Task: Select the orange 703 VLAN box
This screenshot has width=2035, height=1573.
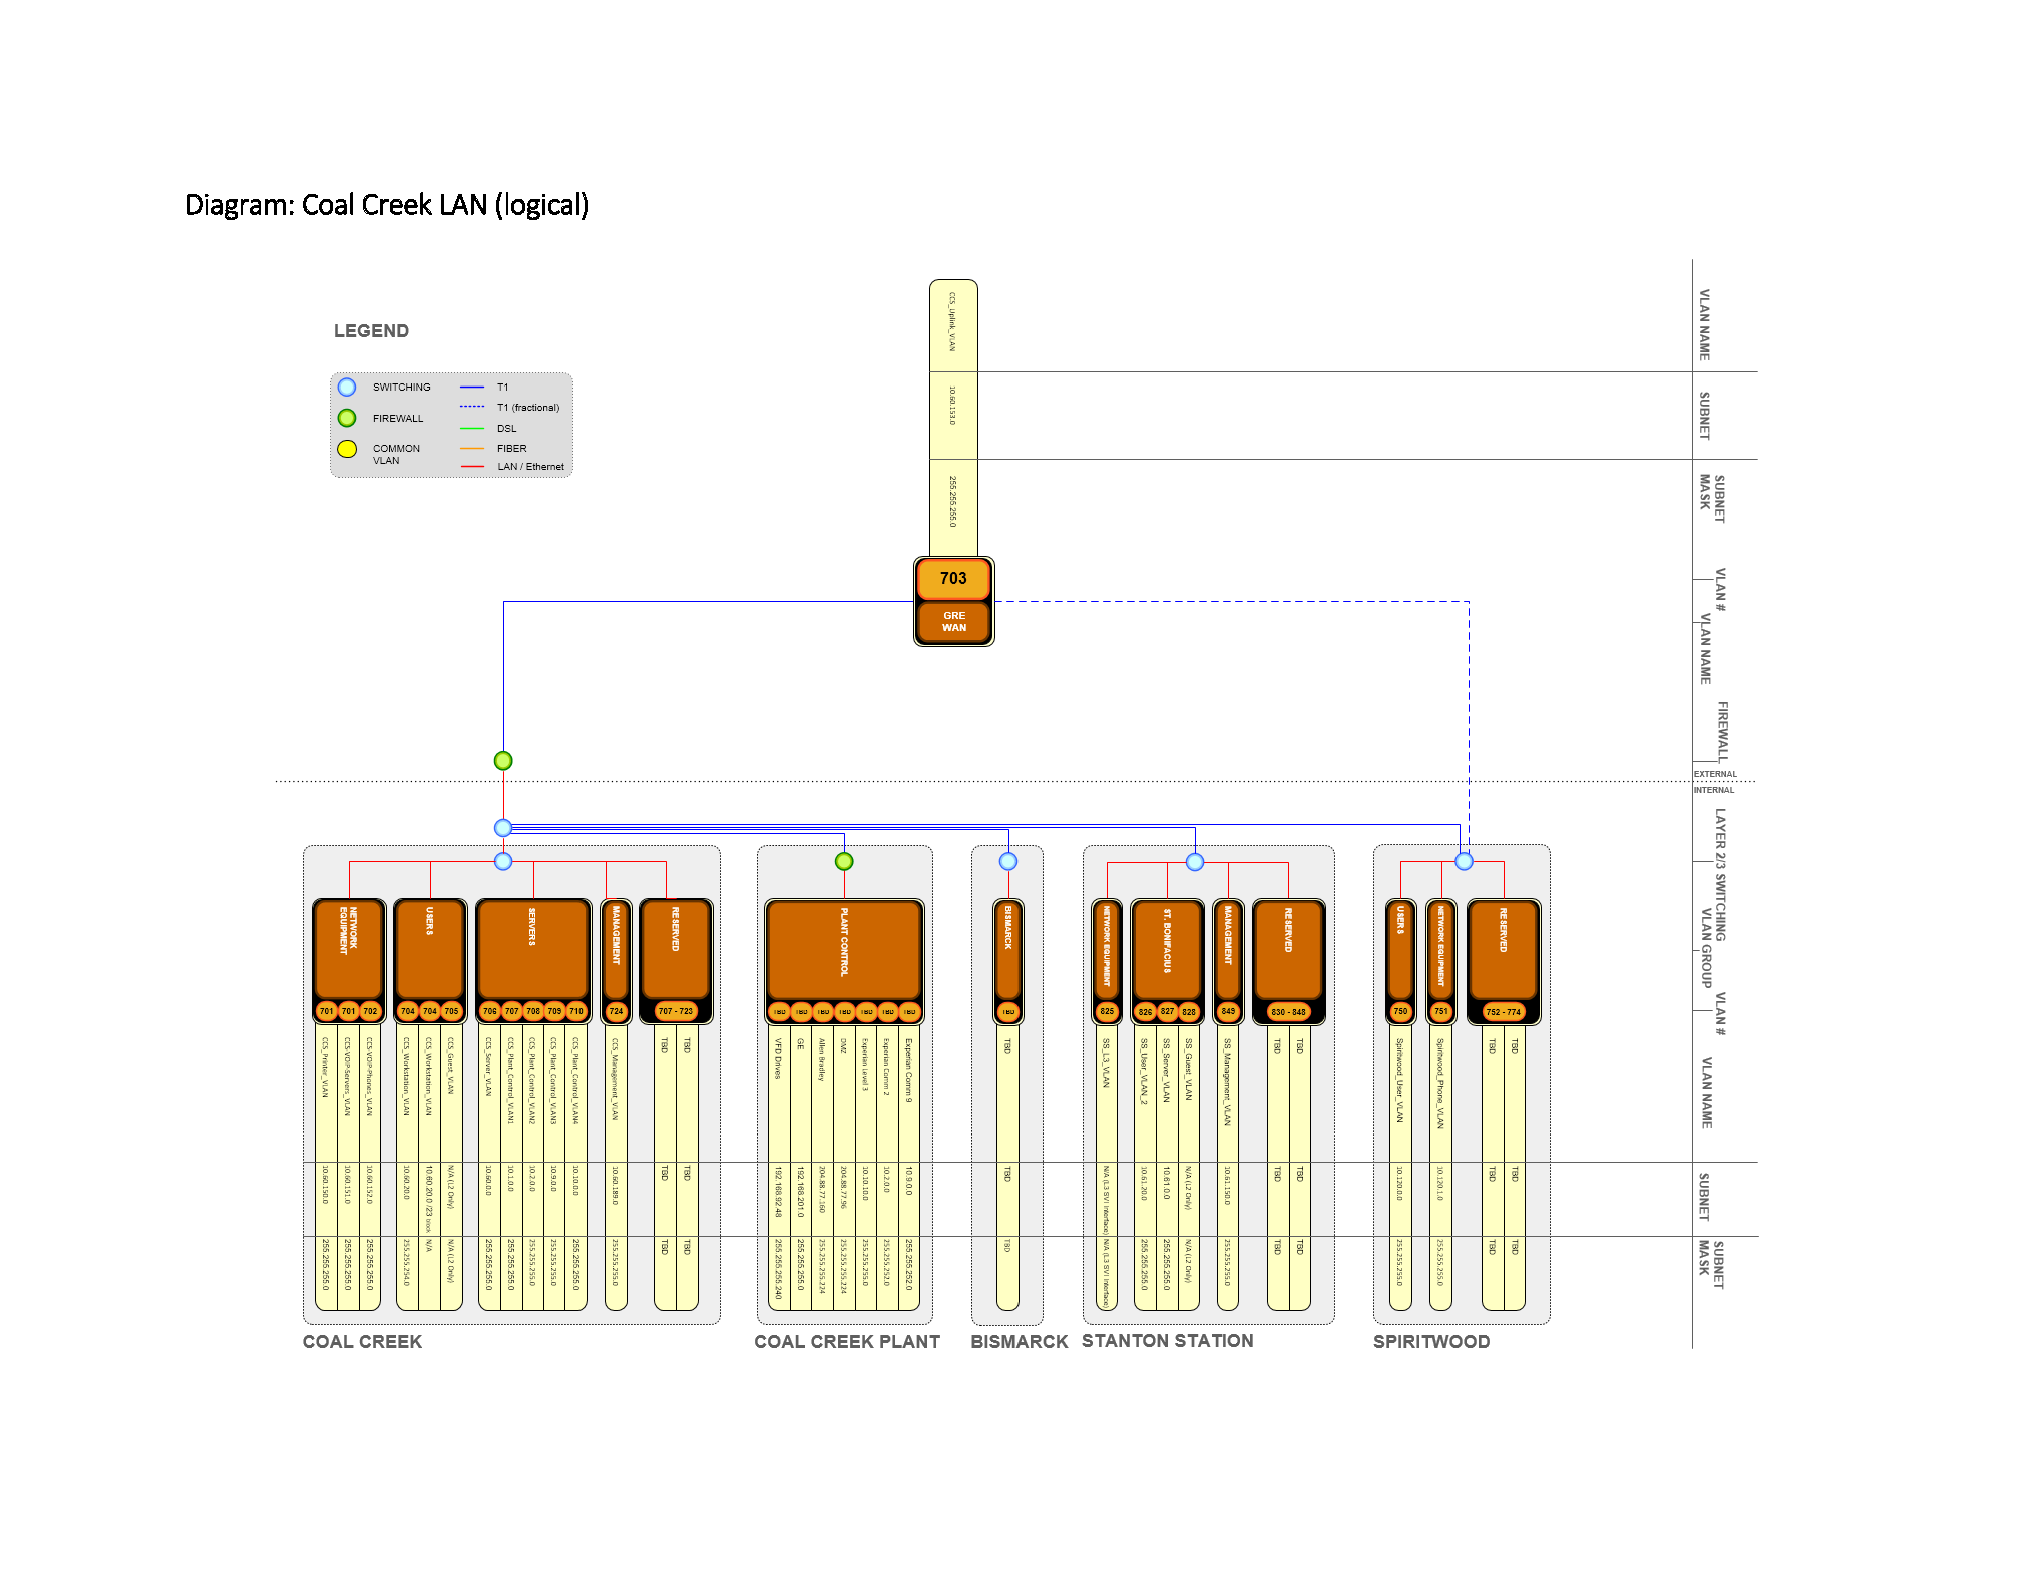Action: [x=953, y=578]
